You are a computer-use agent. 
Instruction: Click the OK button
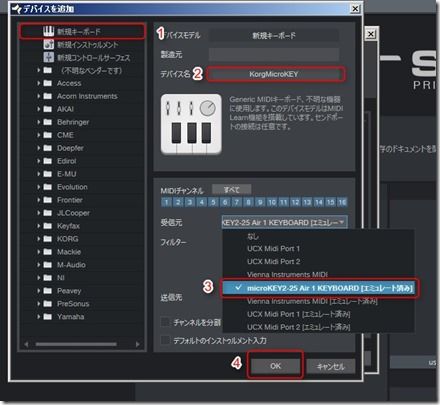click(275, 366)
